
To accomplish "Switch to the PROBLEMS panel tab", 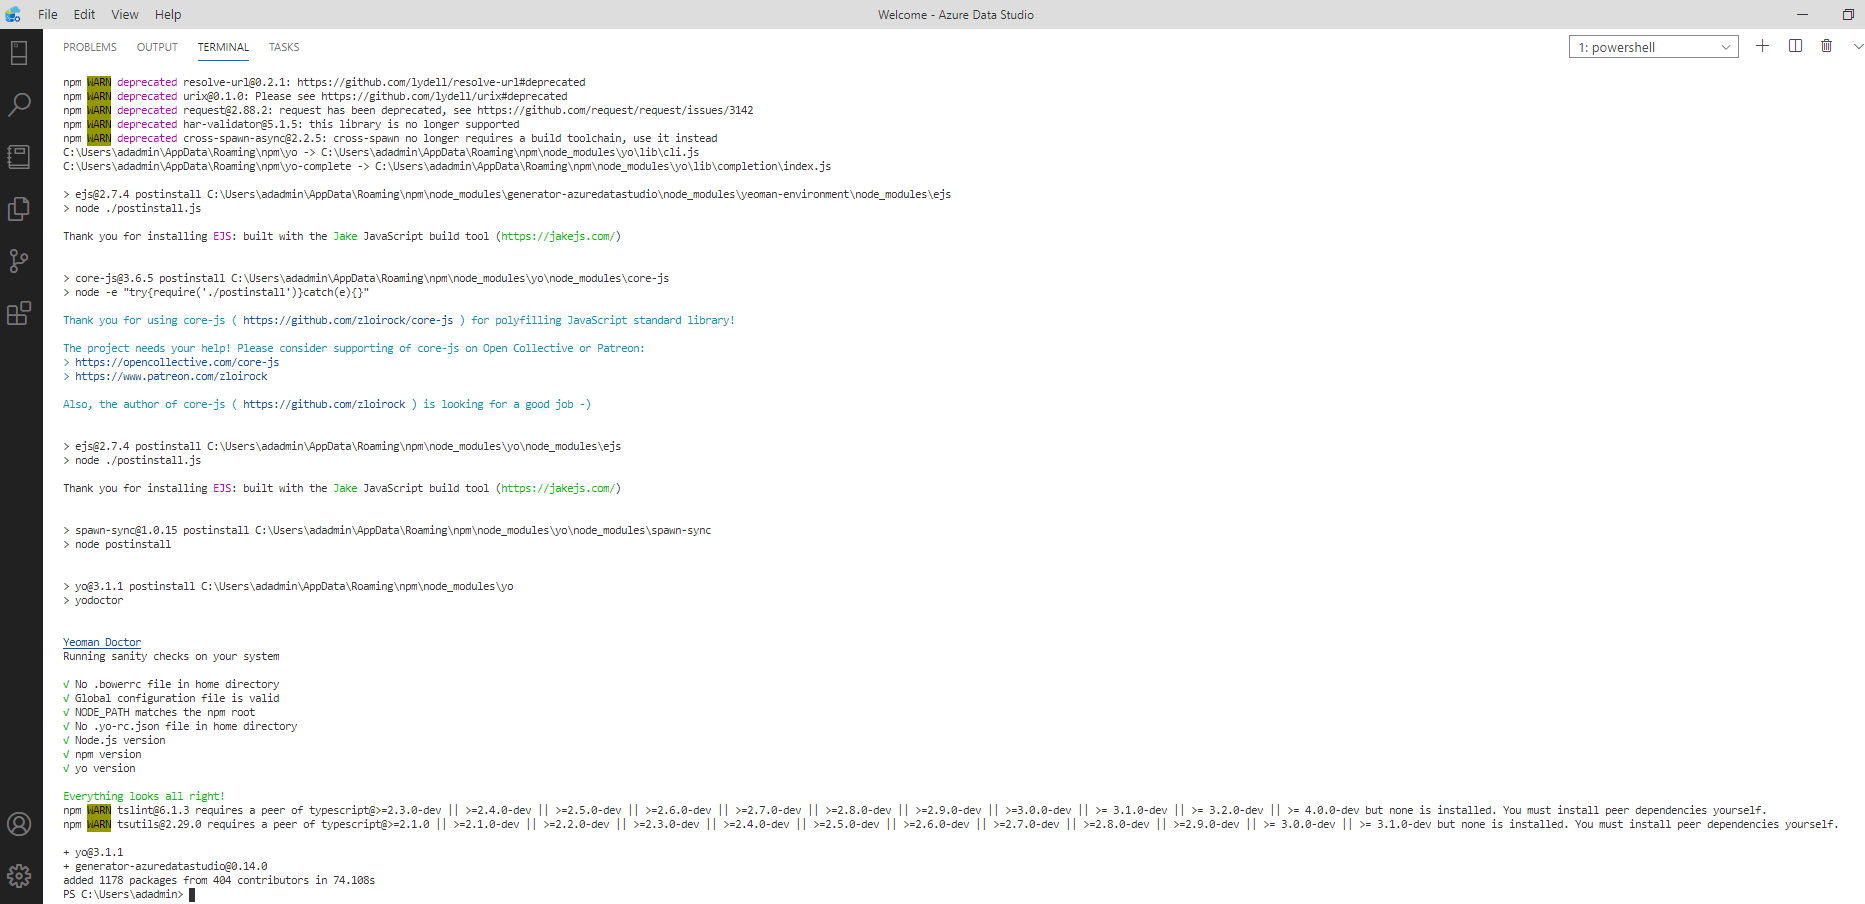I will (90, 47).
